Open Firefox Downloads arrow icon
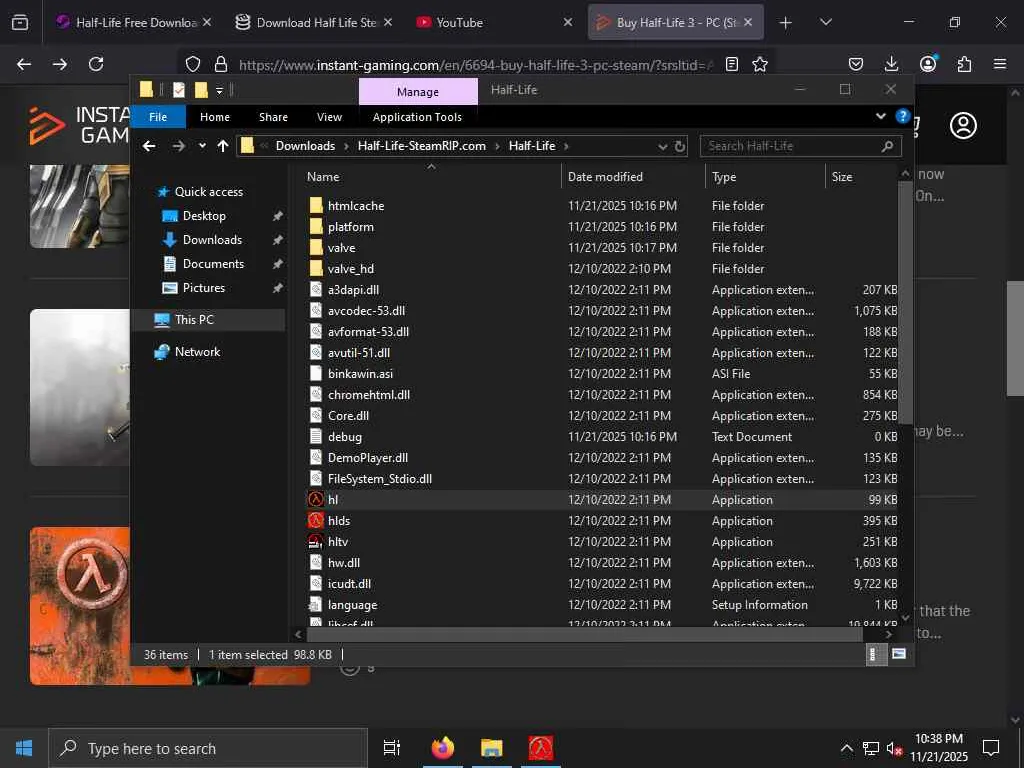 point(891,64)
